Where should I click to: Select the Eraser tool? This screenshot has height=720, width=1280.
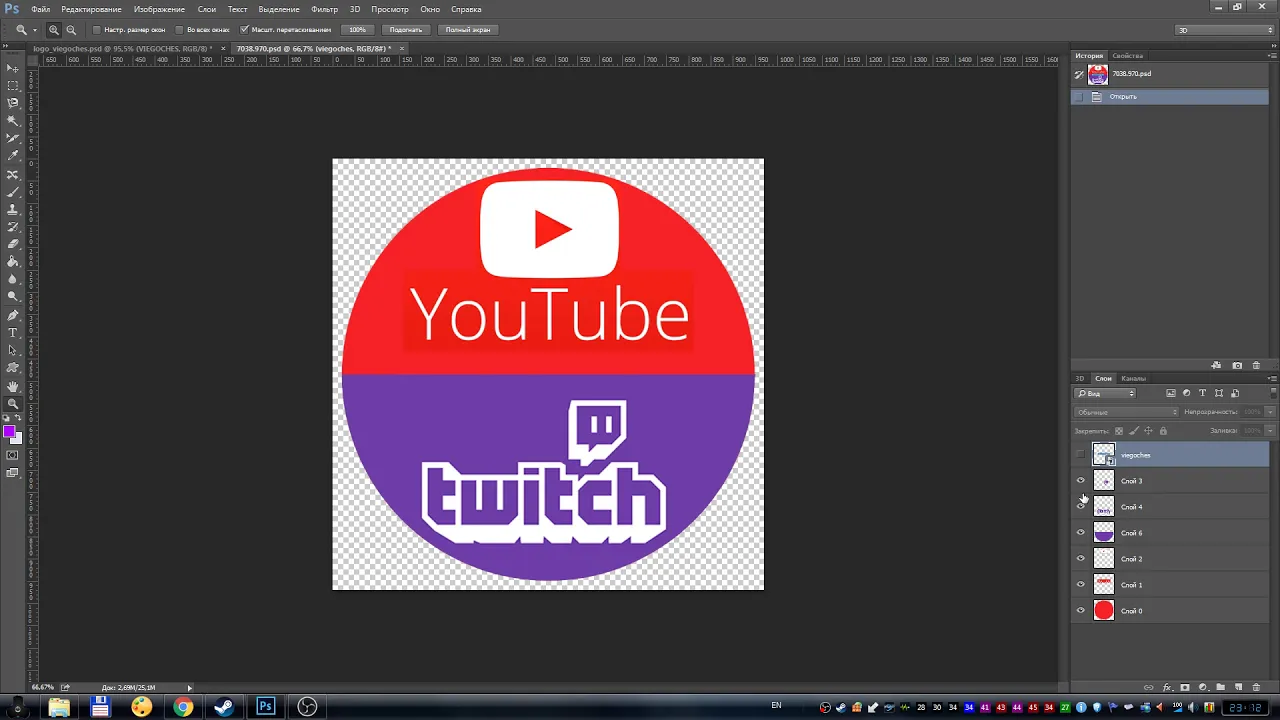coord(13,244)
